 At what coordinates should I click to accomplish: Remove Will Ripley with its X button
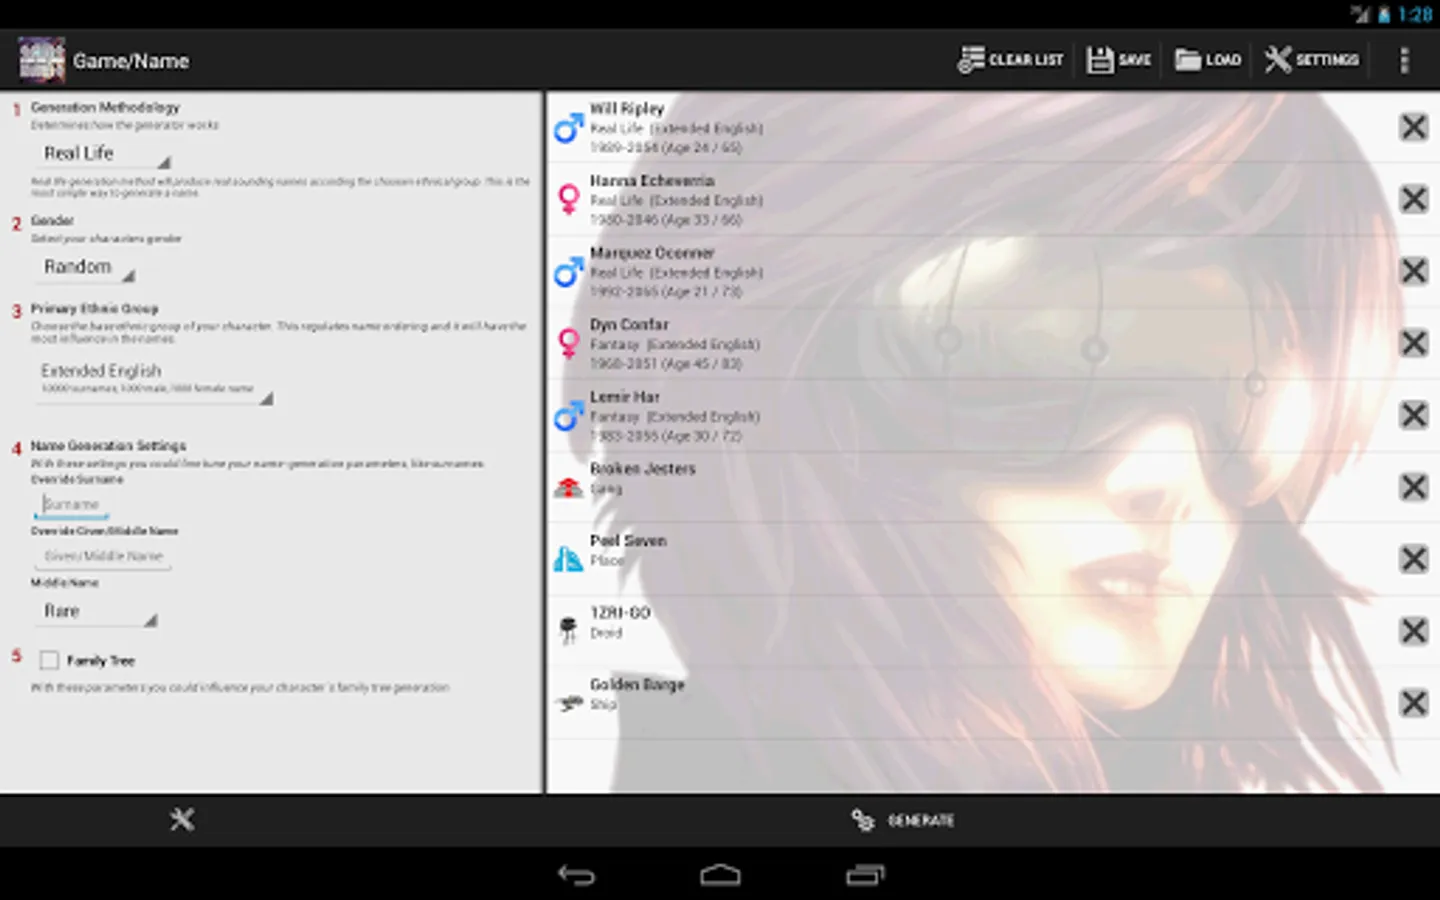1413,127
